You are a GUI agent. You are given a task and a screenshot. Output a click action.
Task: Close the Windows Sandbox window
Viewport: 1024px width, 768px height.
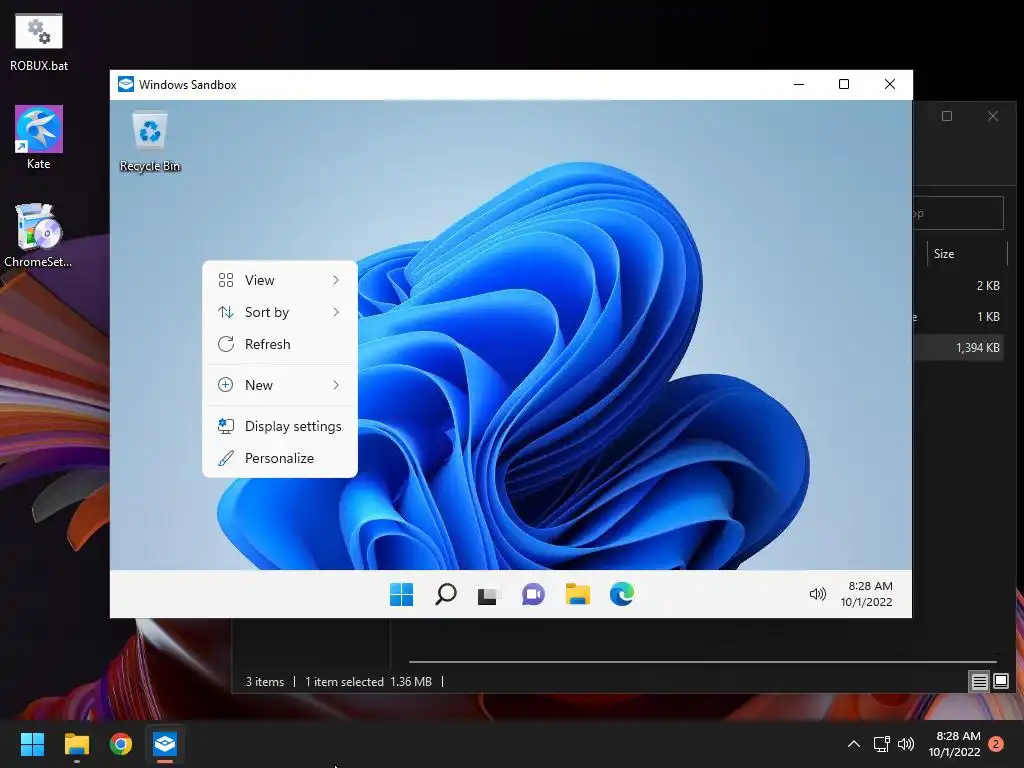(x=889, y=84)
